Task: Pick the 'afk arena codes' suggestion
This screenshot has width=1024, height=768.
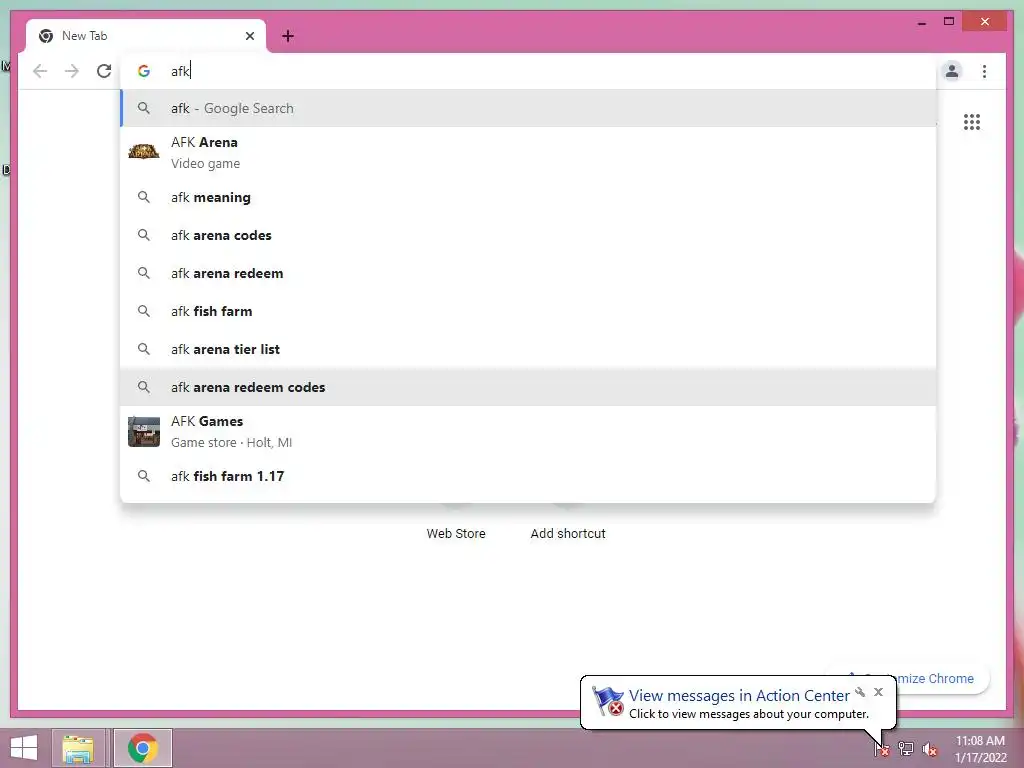Action: [x=528, y=235]
